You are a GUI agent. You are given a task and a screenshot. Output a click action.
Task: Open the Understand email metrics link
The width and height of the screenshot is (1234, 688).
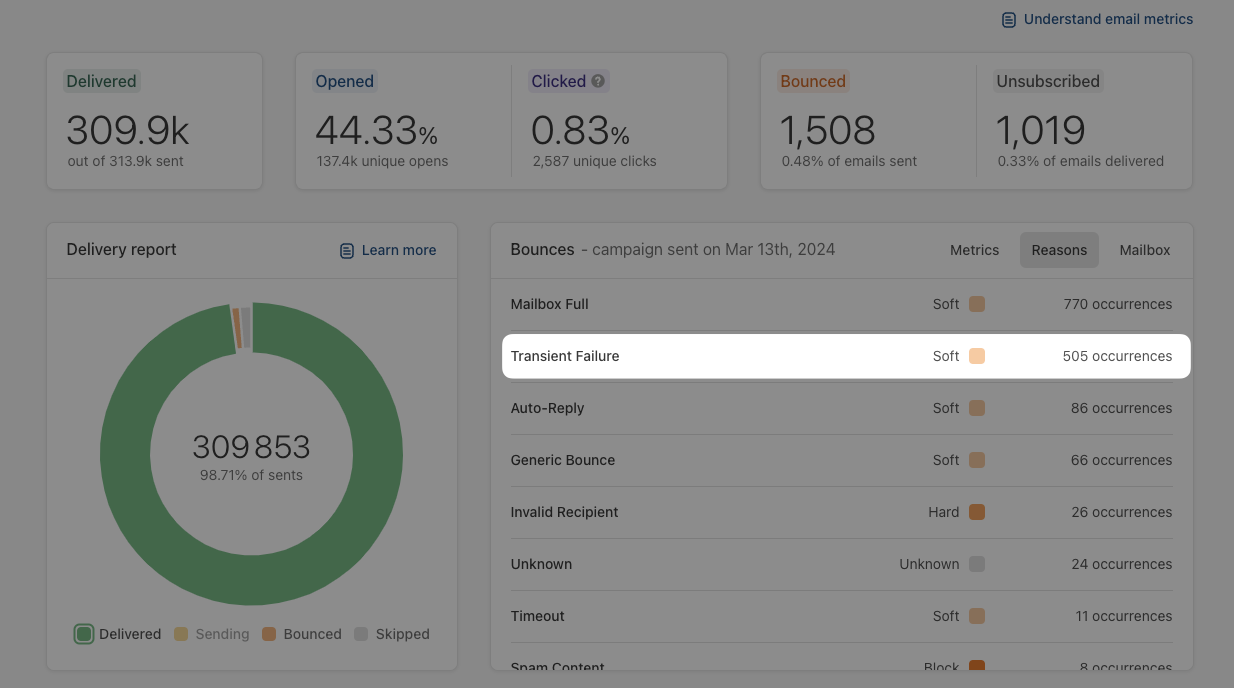point(1108,19)
